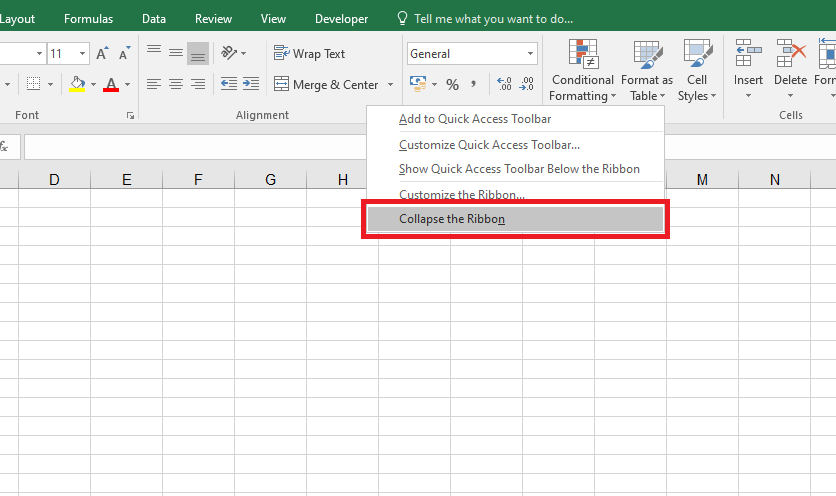Click the Increase Font Size icon
This screenshot has width=836, height=496.
pyautogui.click(x=102, y=54)
